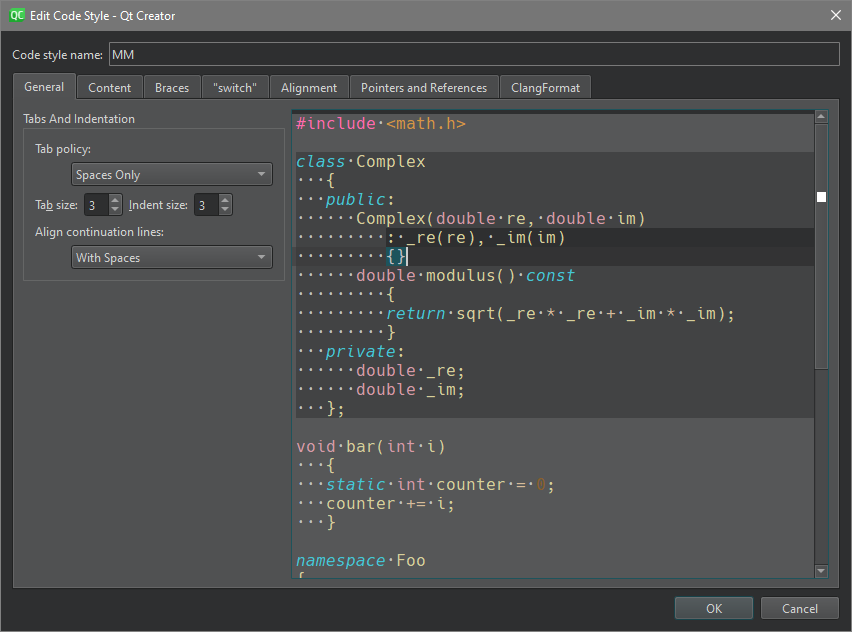Image resolution: width=852 pixels, height=632 pixels.
Task: Switch to the Braces tab
Action: (172, 88)
